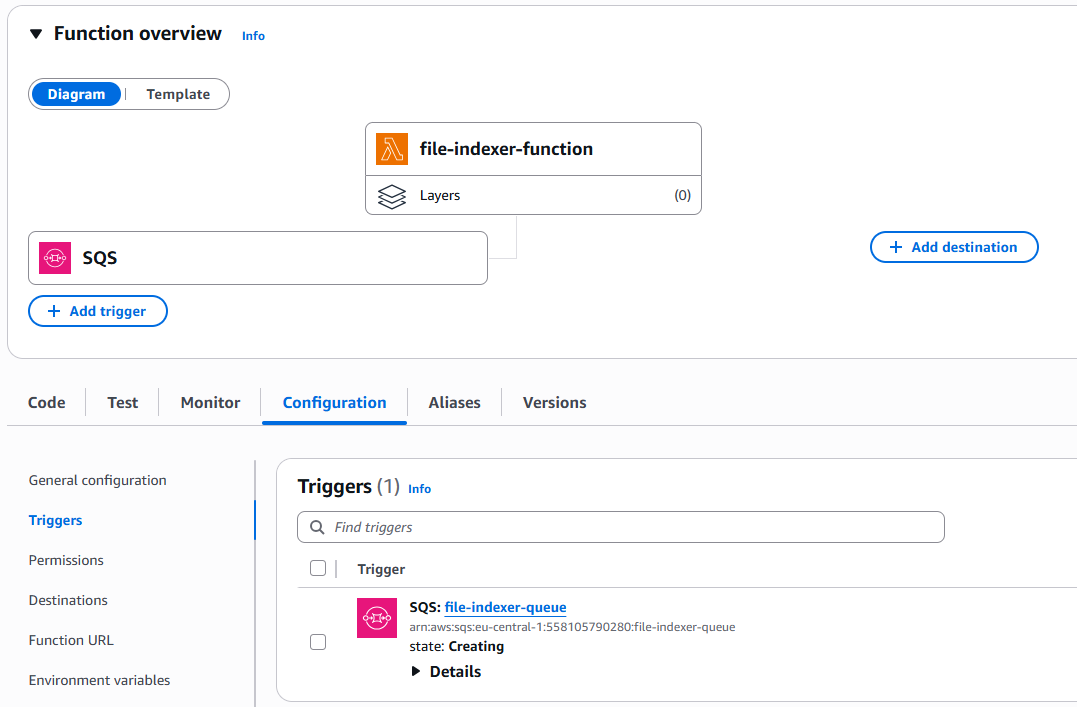1077x707 pixels.
Task: Click the Layers stack icon
Action: point(392,196)
